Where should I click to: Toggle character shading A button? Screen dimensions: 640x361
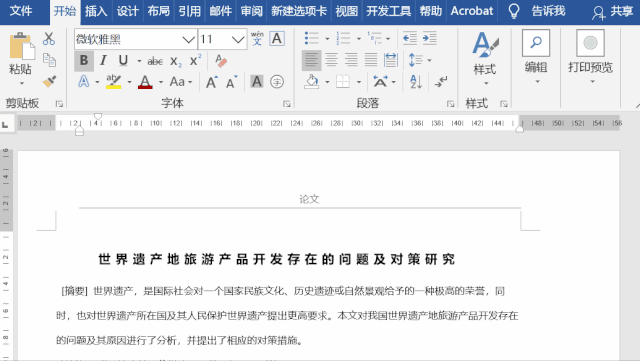point(257,82)
